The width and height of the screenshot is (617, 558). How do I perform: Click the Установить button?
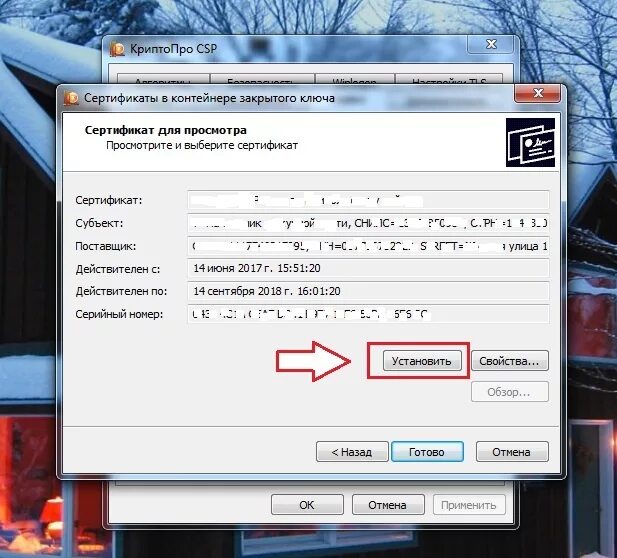pyautogui.click(x=422, y=361)
